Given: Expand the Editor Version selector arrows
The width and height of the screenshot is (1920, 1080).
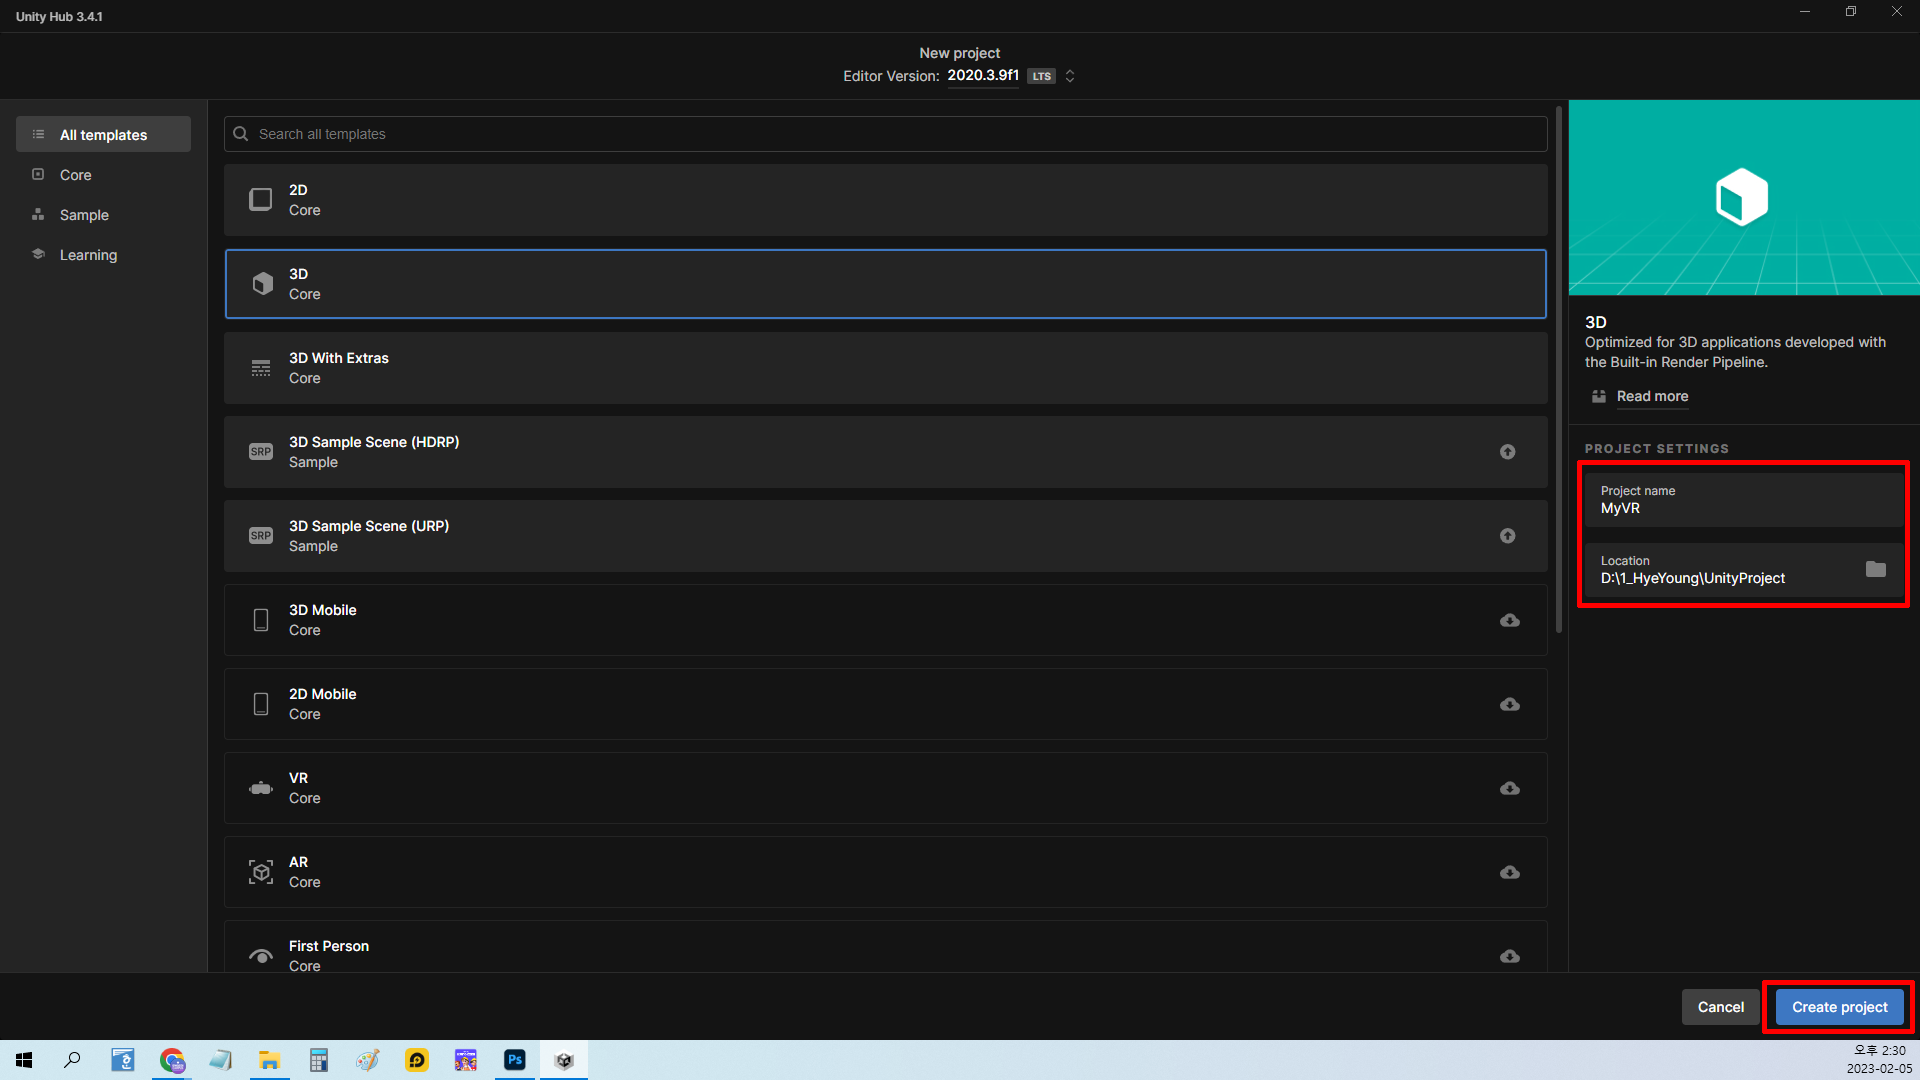Looking at the screenshot, I should [1070, 76].
